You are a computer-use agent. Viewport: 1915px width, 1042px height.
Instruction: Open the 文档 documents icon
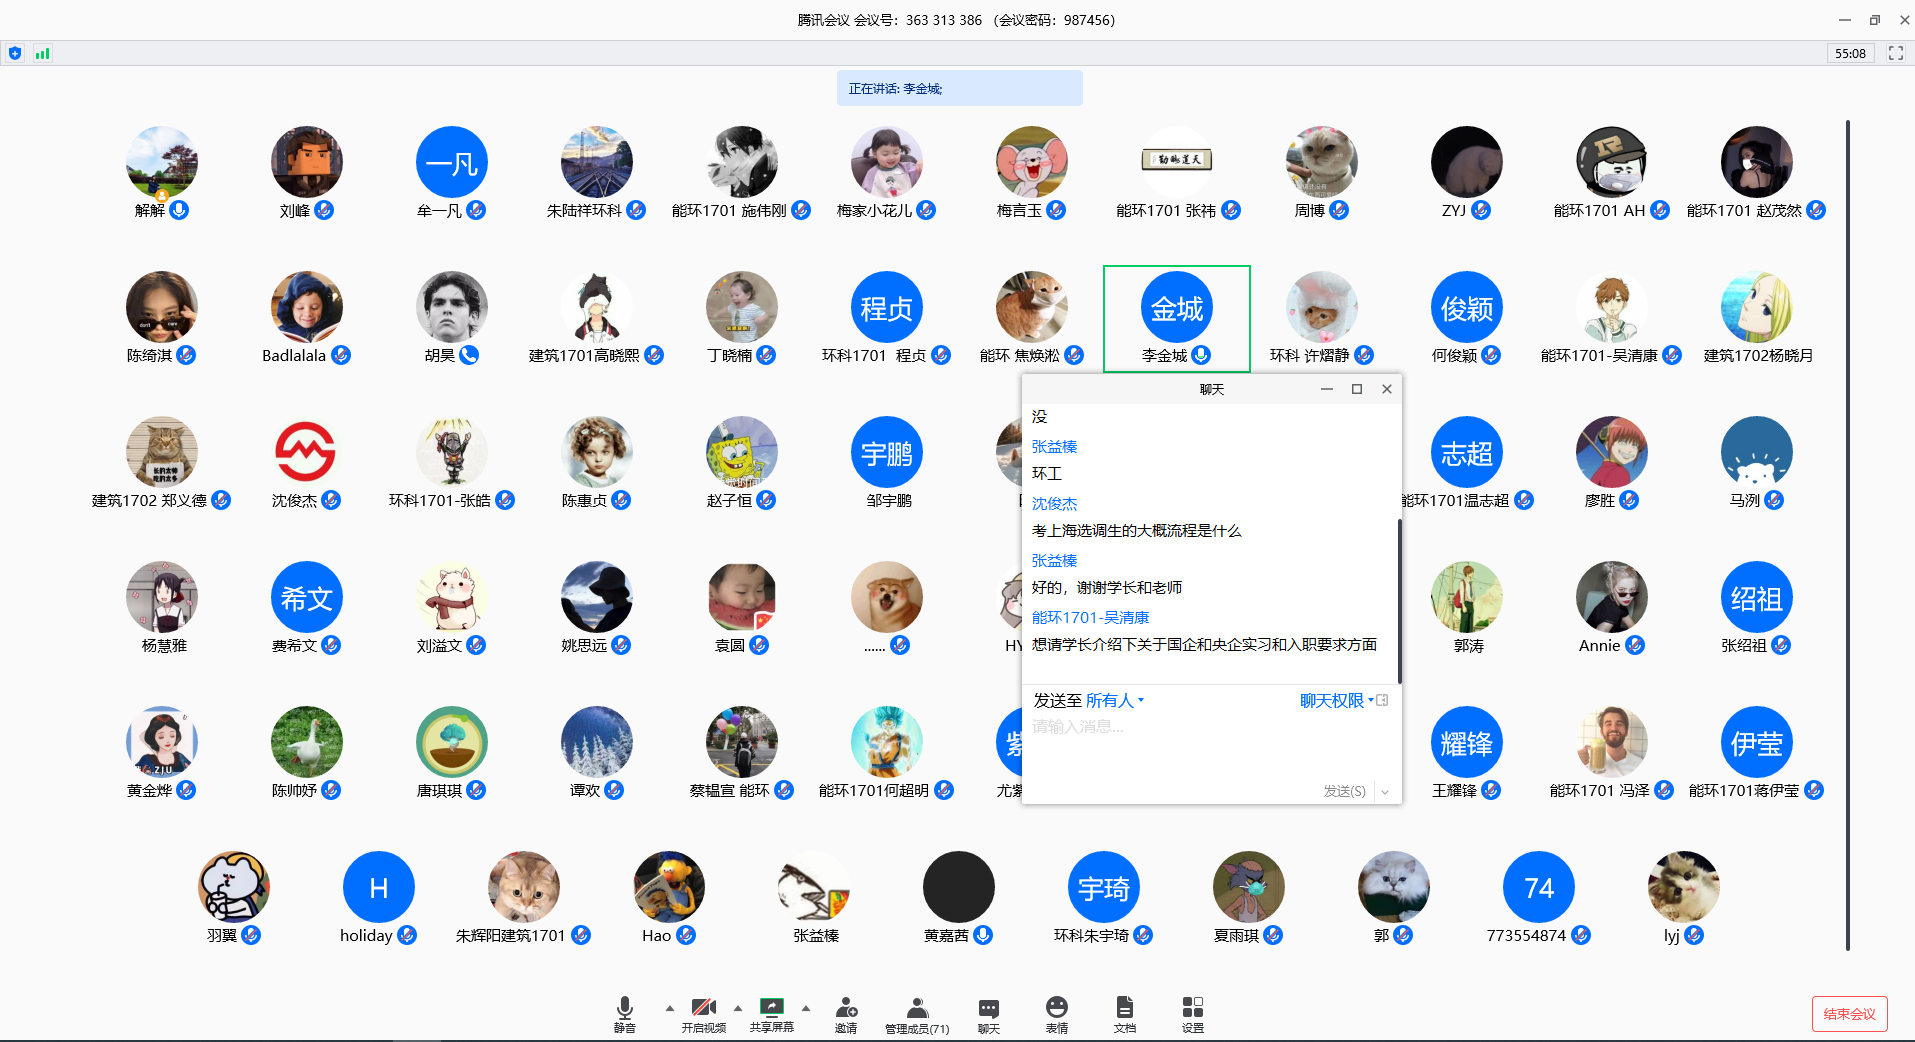[1124, 1012]
